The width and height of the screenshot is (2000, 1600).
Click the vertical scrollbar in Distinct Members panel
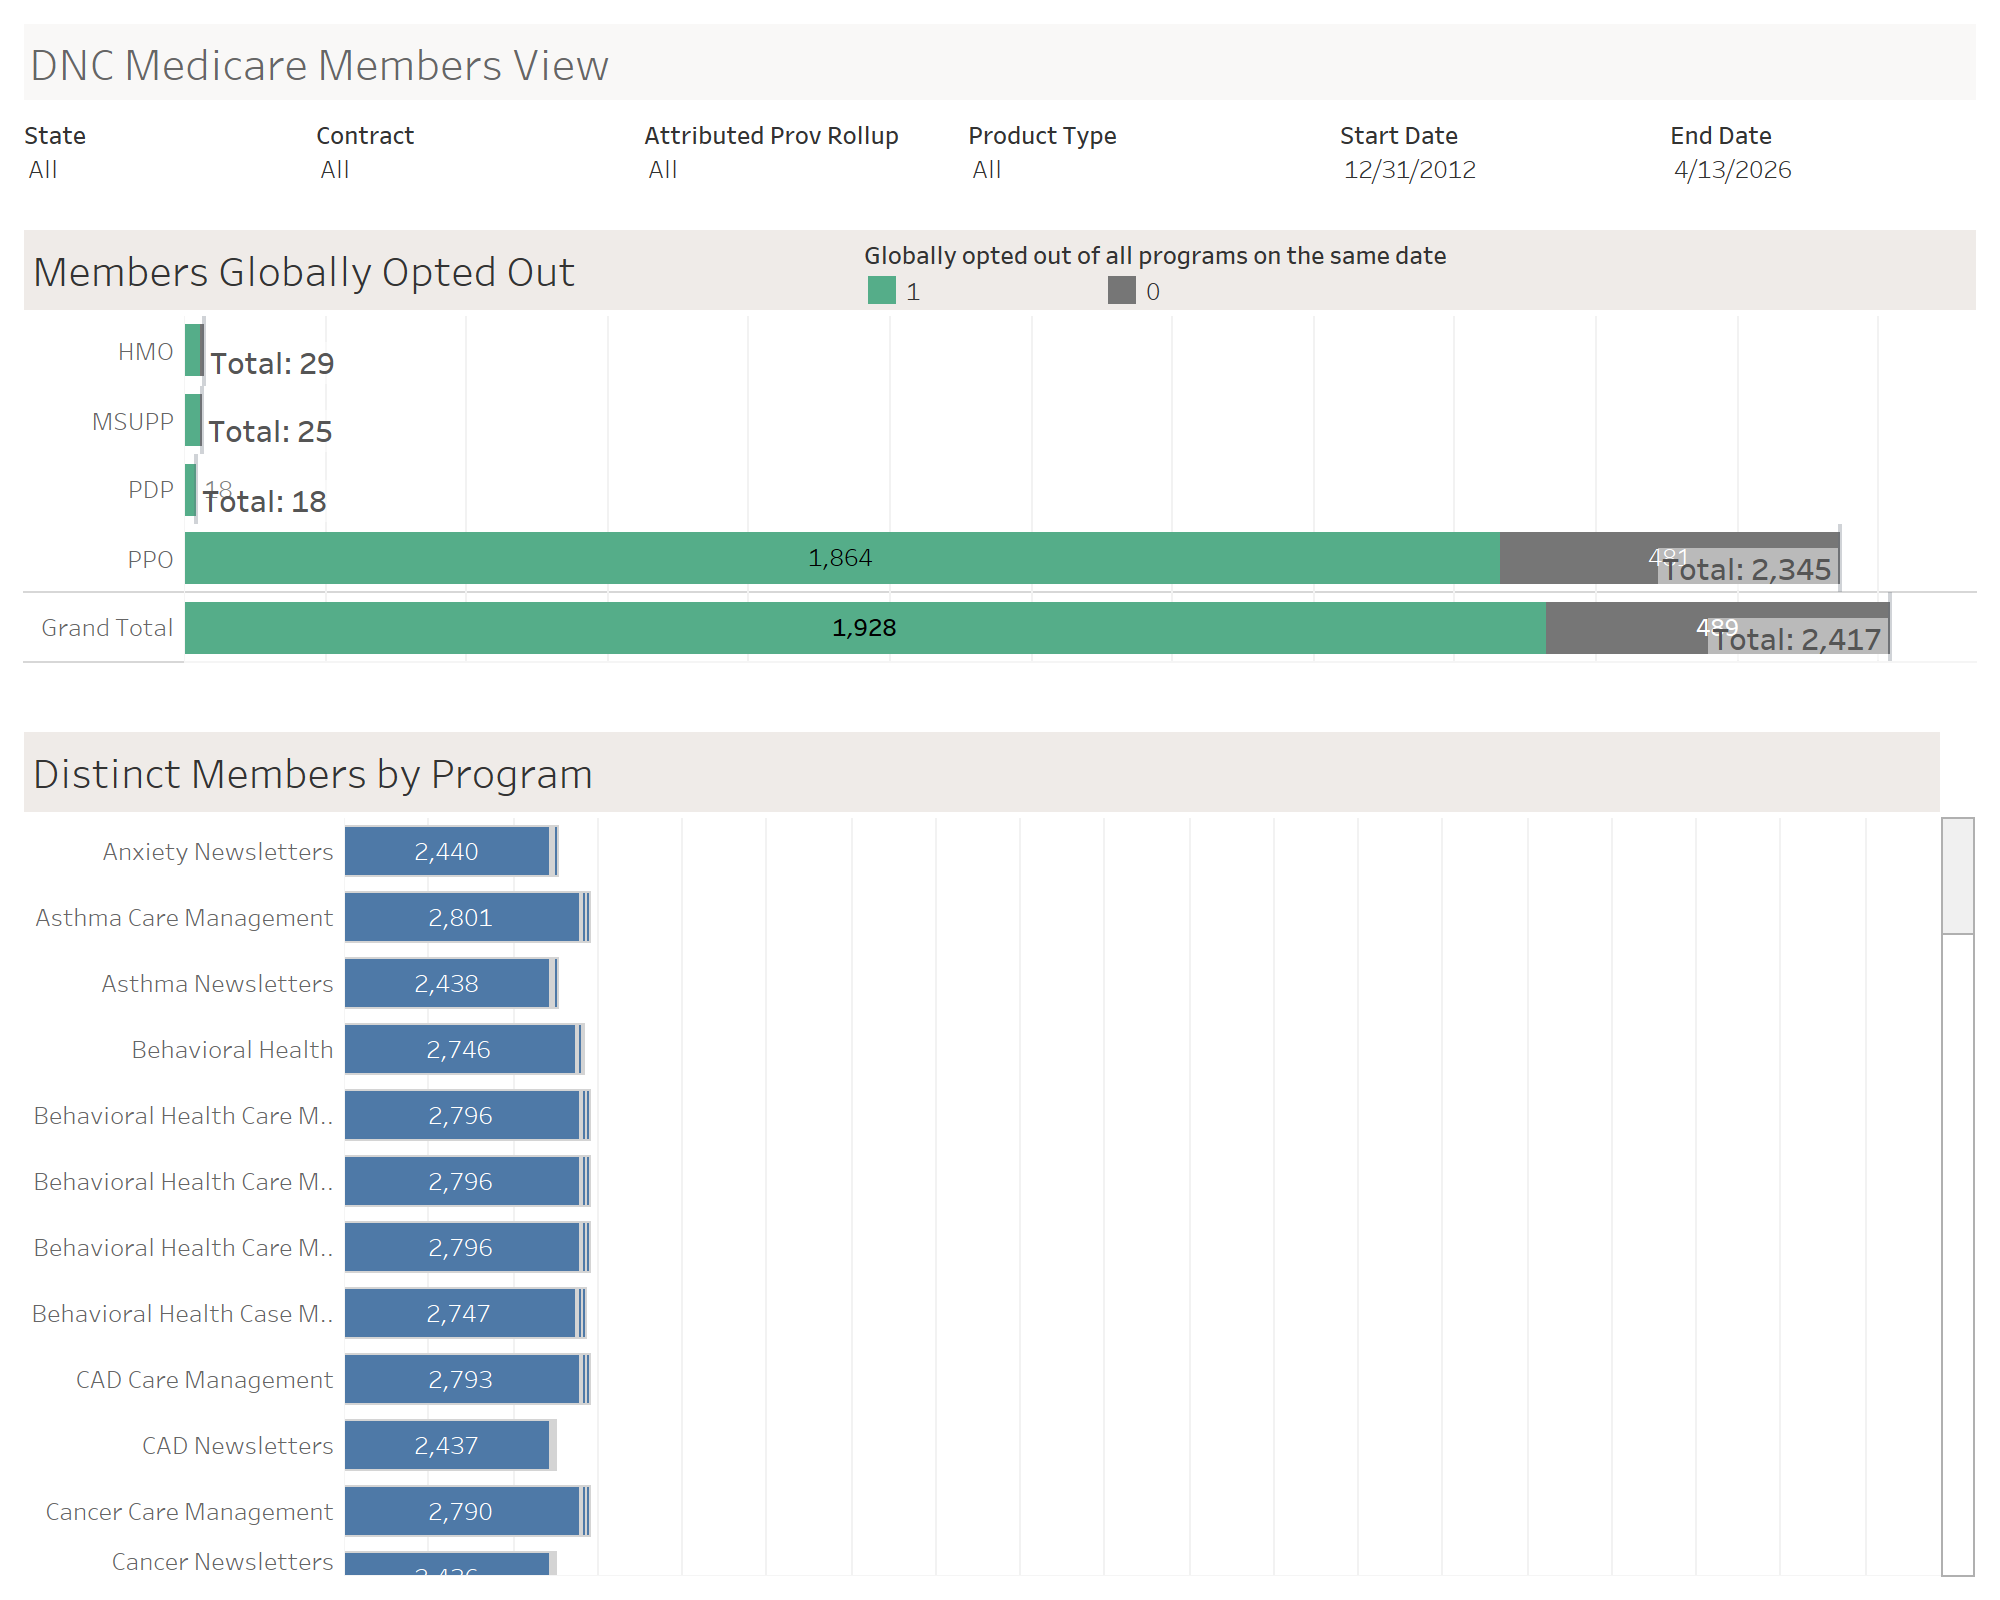pos(1954,870)
